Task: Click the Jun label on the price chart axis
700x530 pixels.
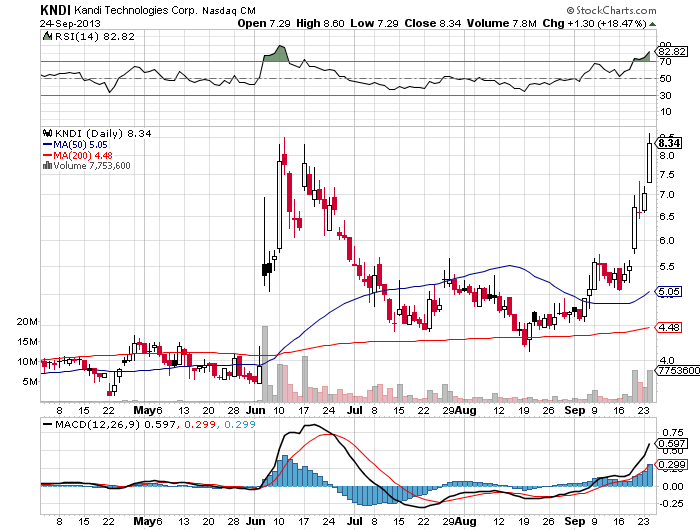Action: (x=256, y=410)
